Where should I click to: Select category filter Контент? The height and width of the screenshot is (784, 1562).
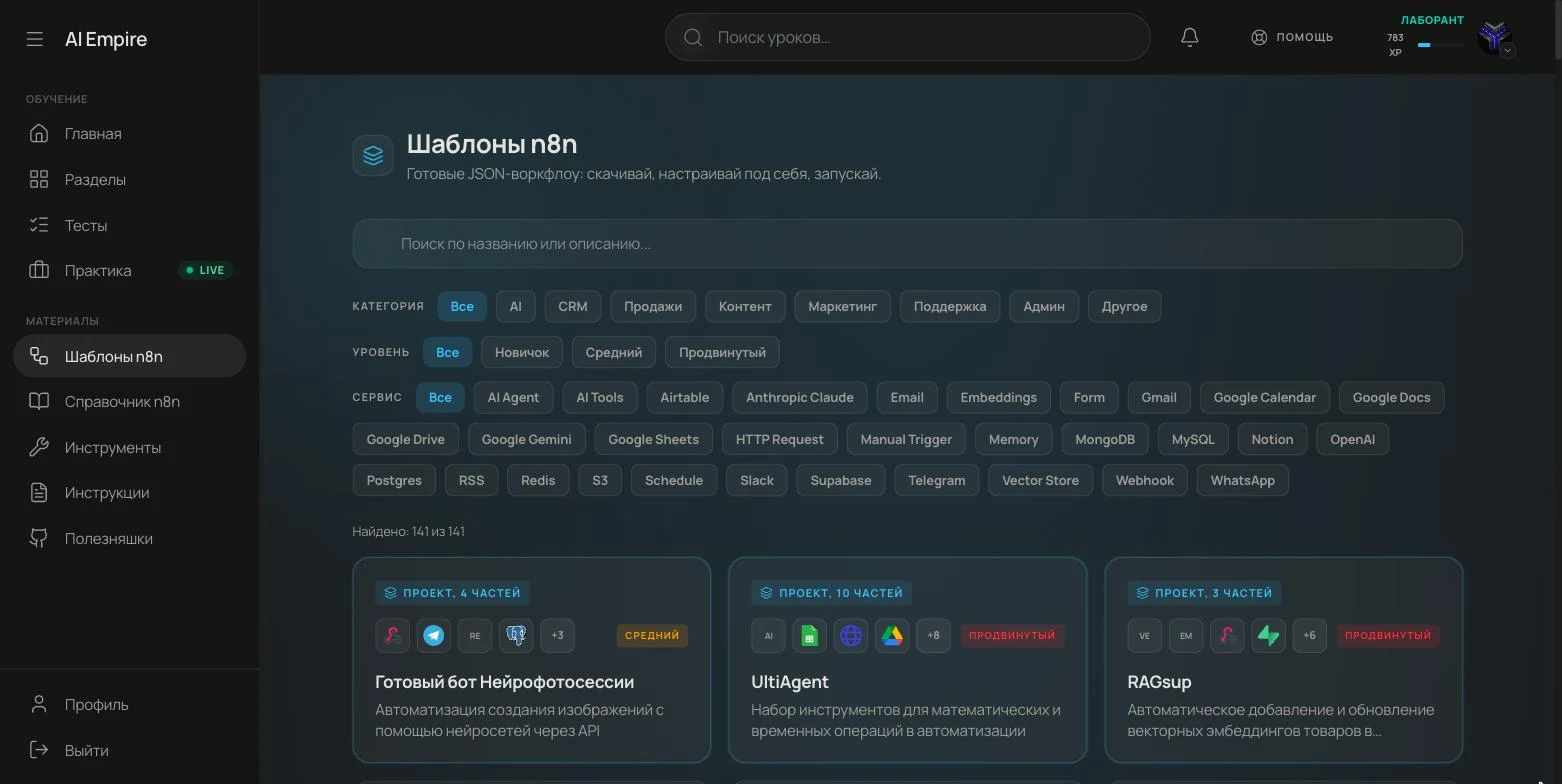tap(745, 306)
